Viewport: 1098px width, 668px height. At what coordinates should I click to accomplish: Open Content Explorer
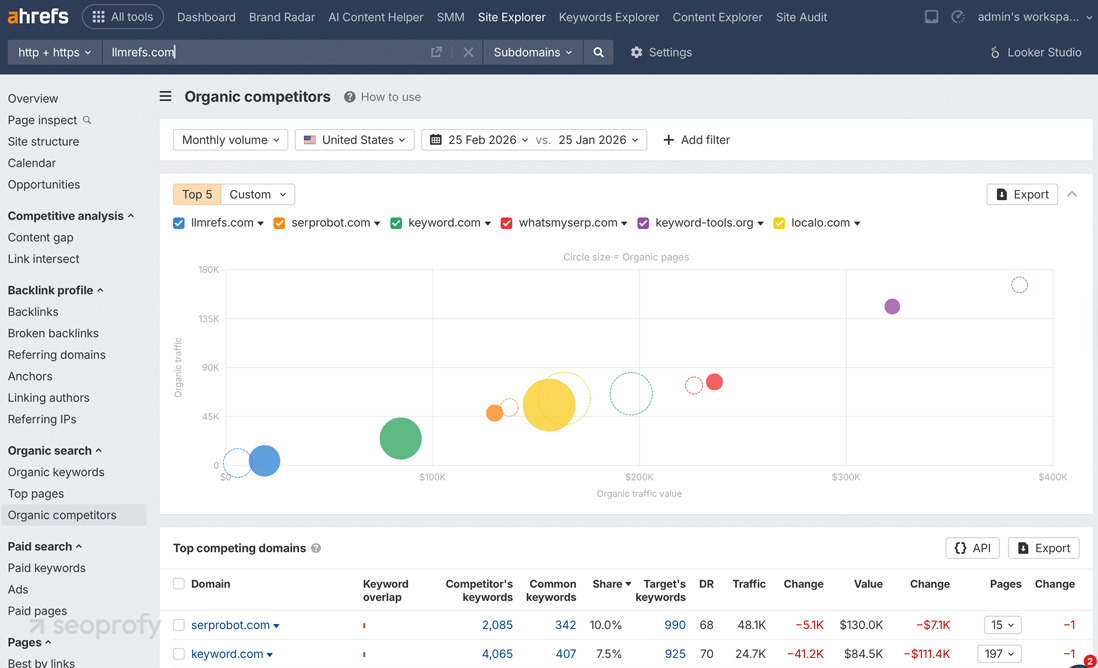pyautogui.click(x=717, y=17)
